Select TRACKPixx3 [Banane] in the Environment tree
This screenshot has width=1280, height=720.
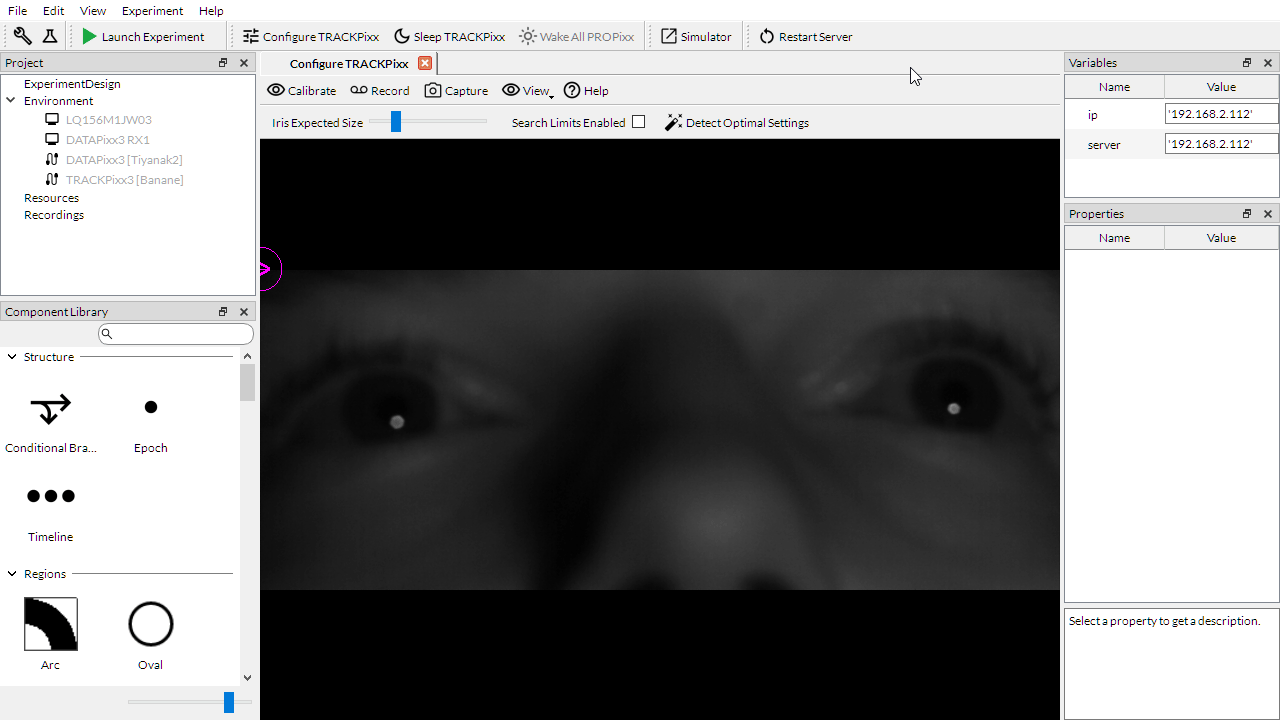pyautogui.click(x=124, y=179)
